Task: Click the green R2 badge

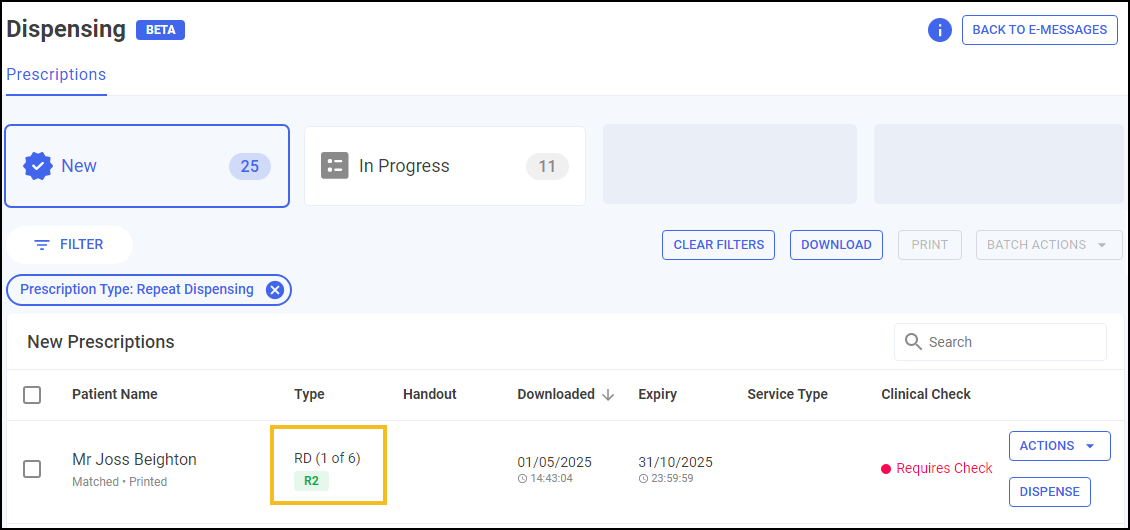Action: [311, 481]
